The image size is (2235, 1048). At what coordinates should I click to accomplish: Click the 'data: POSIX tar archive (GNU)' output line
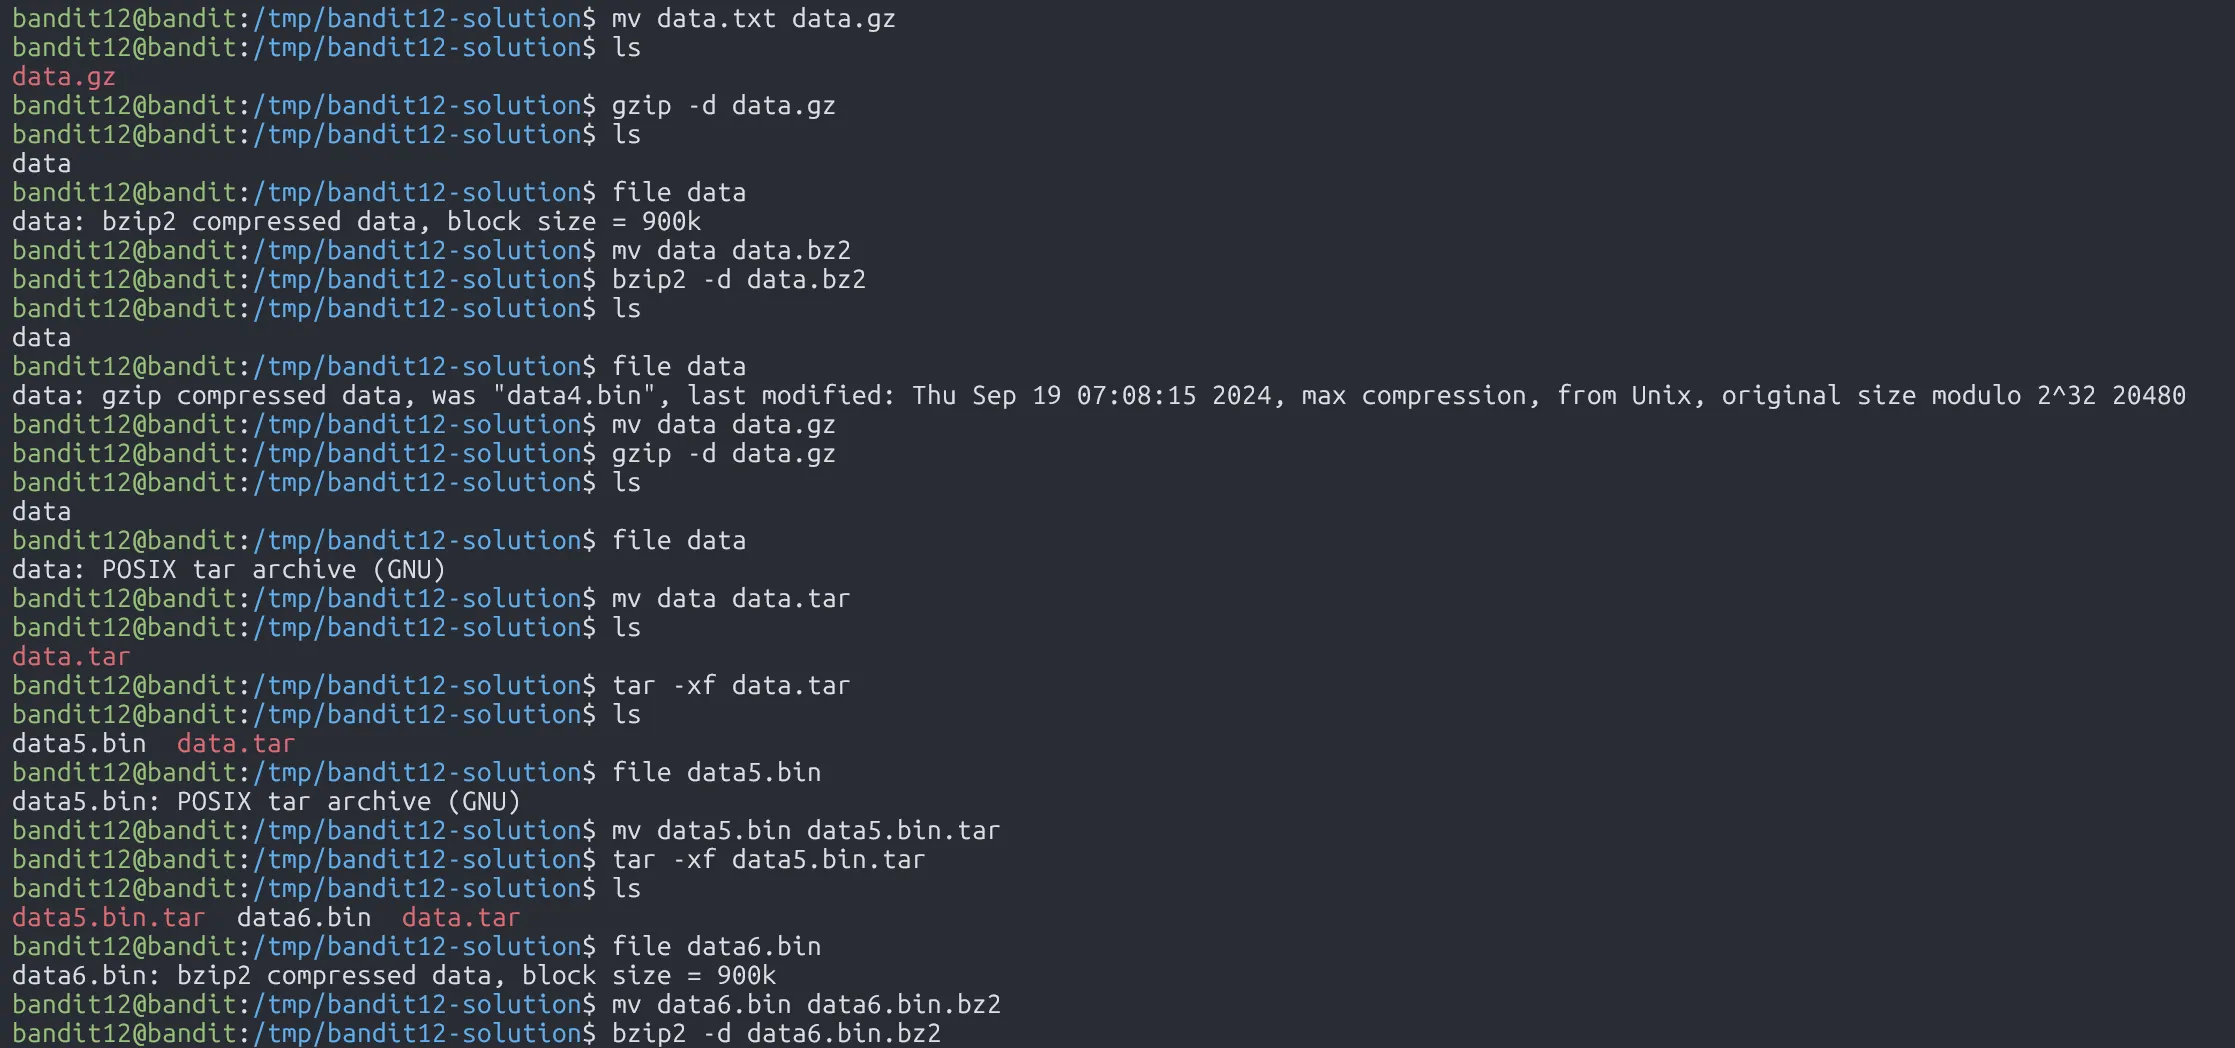tap(228, 570)
